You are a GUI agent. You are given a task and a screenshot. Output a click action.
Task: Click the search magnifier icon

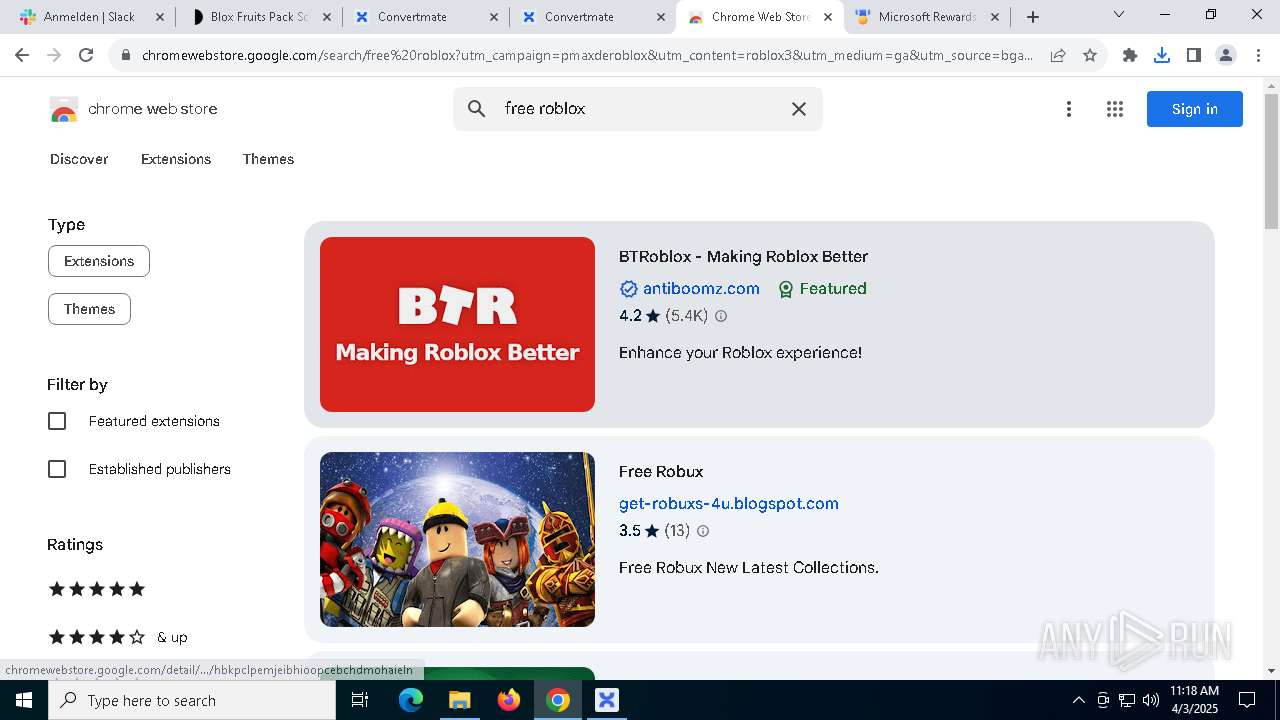(x=477, y=109)
